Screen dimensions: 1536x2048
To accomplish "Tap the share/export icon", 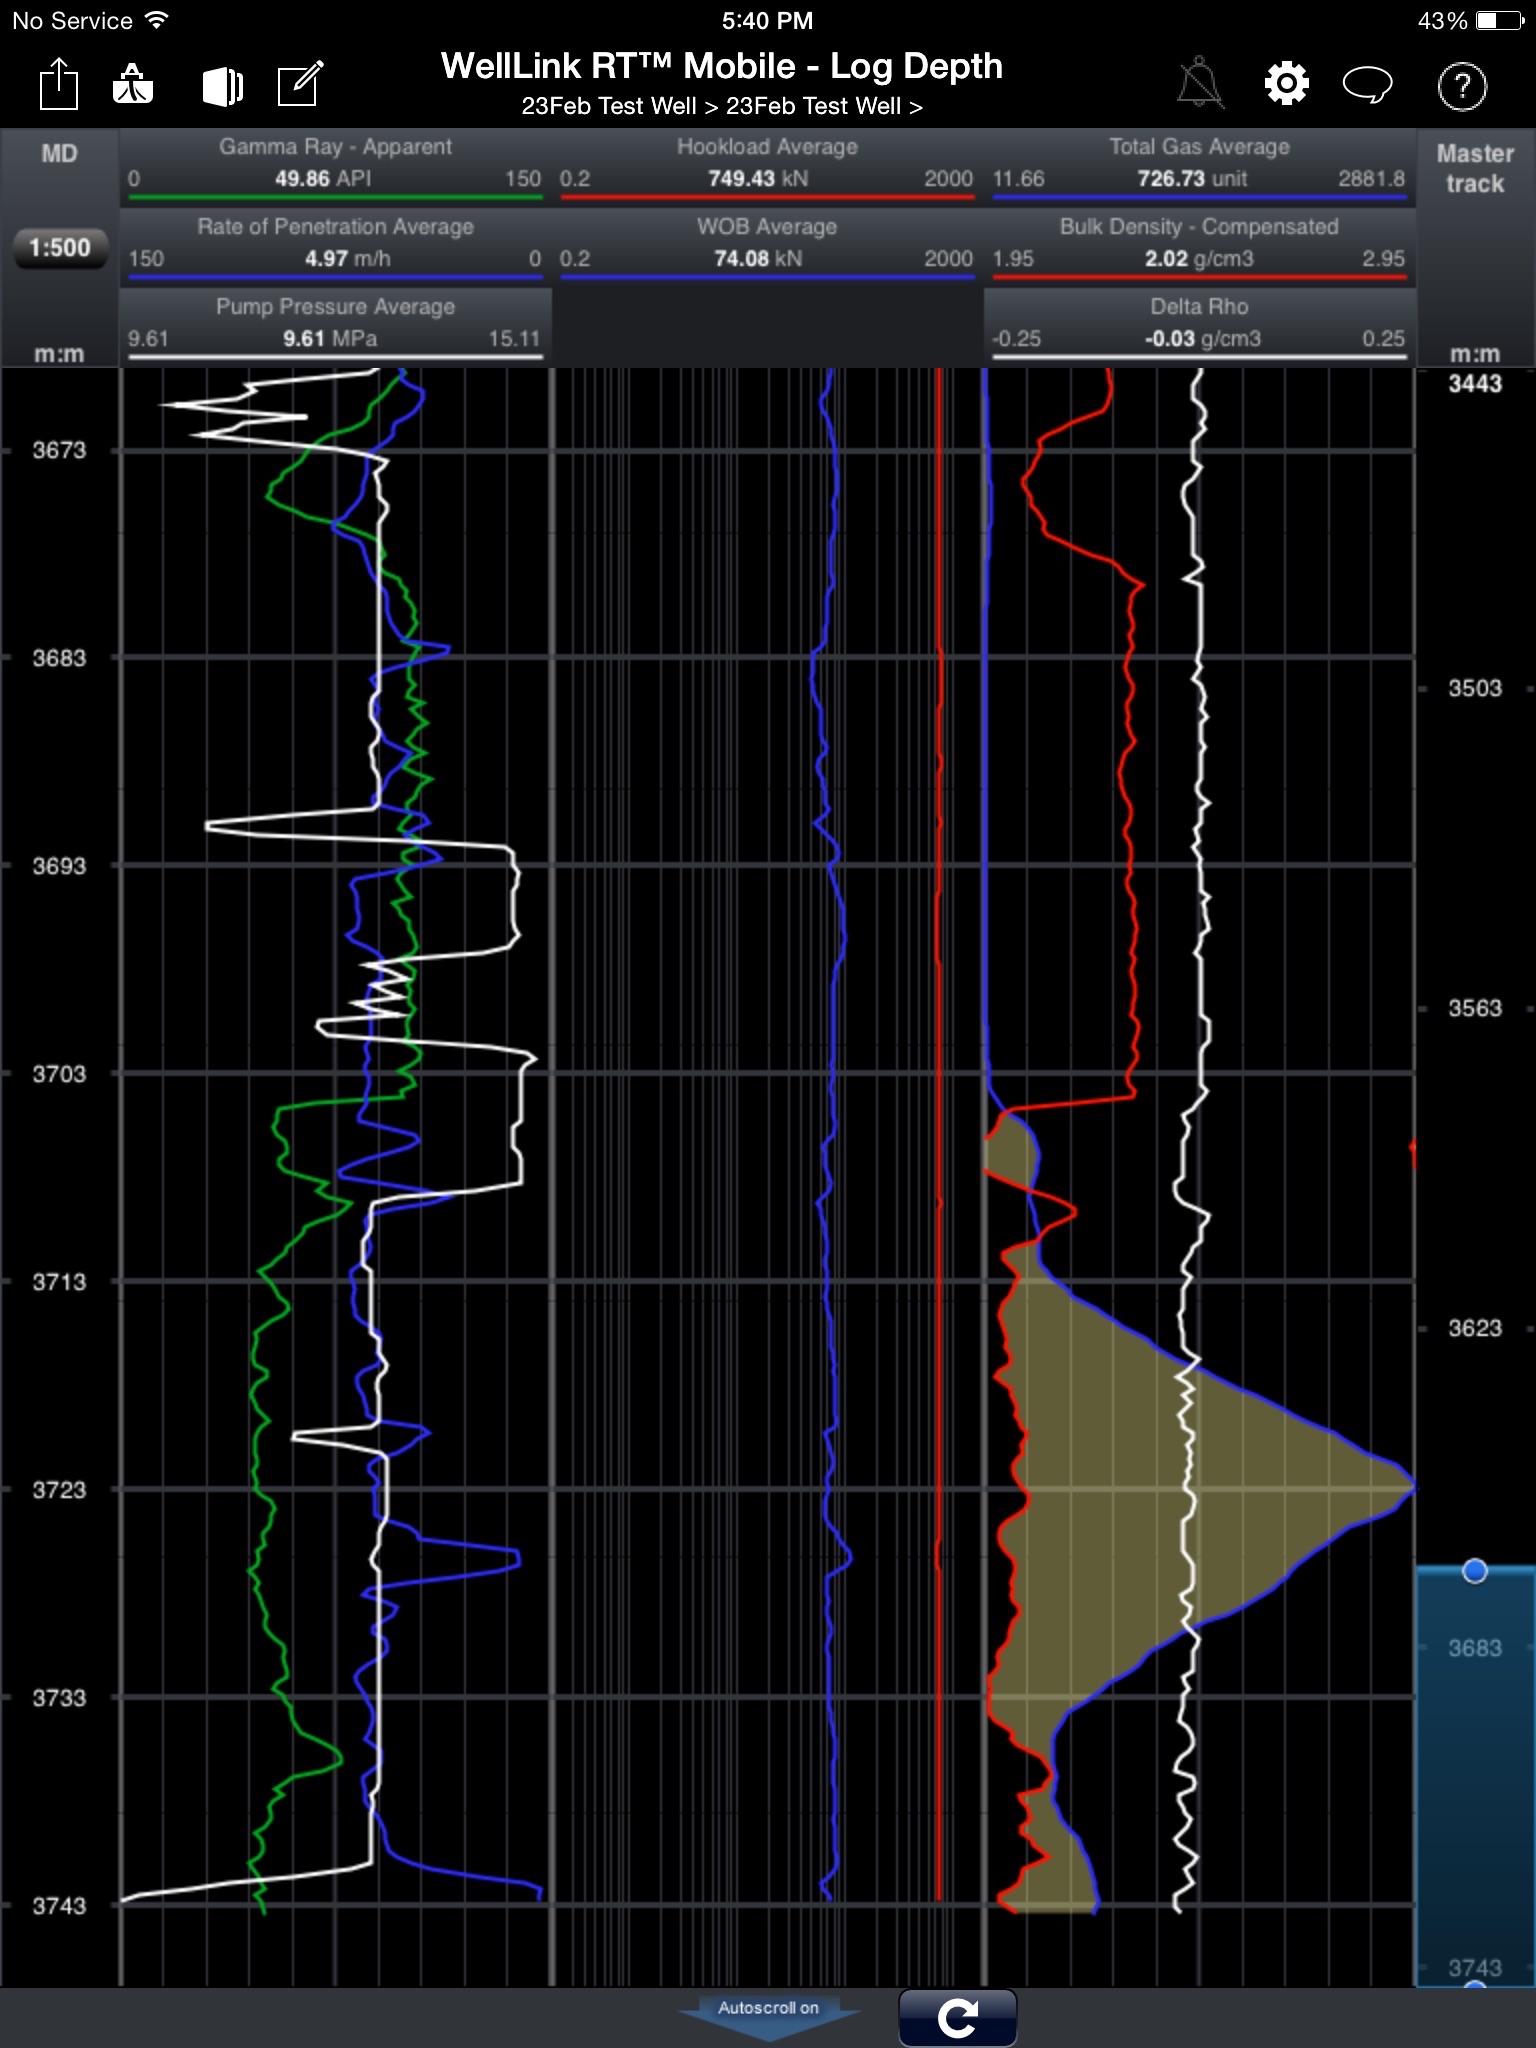I will pyautogui.click(x=59, y=84).
